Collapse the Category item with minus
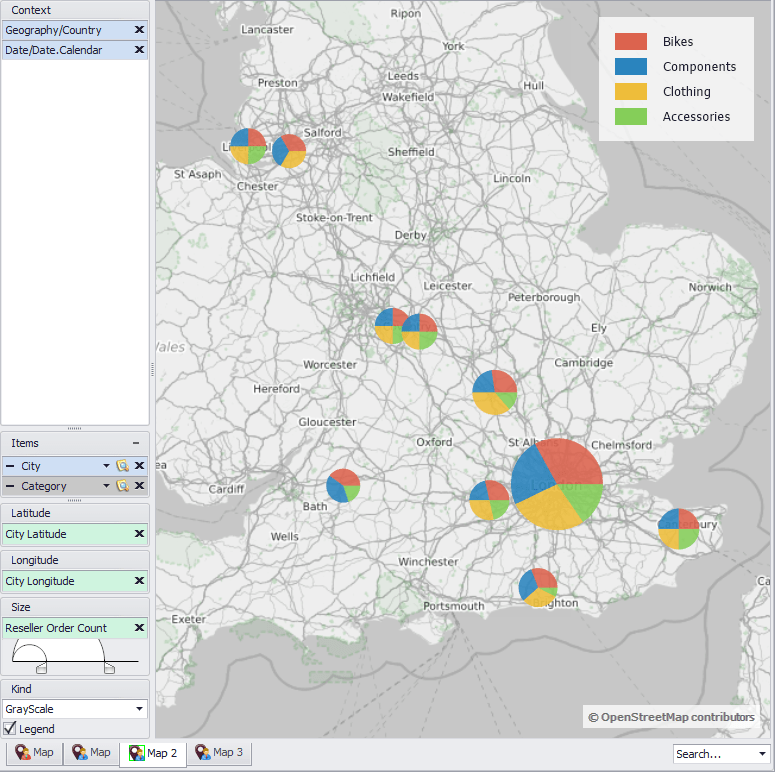 pos(10,486)
